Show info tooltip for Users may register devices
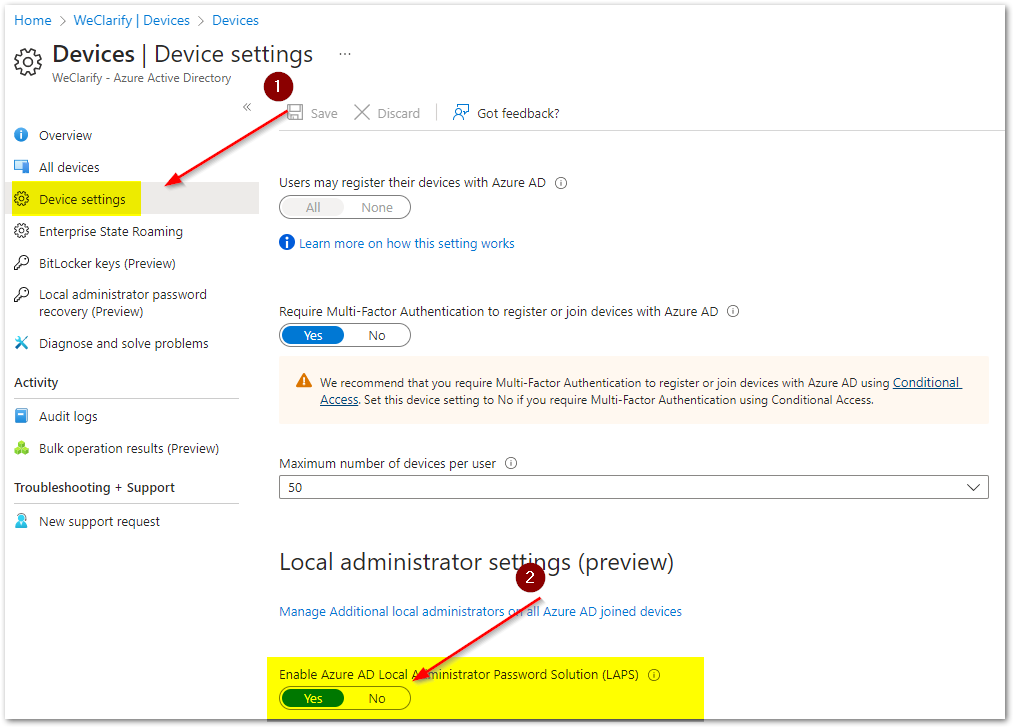 (561, 183)
